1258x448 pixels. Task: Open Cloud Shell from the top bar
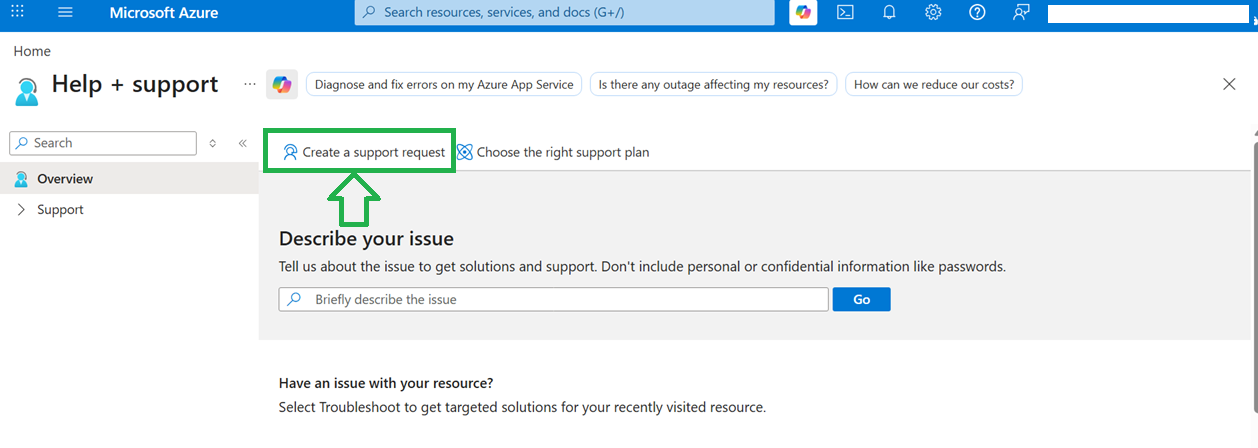click(845, 13)
